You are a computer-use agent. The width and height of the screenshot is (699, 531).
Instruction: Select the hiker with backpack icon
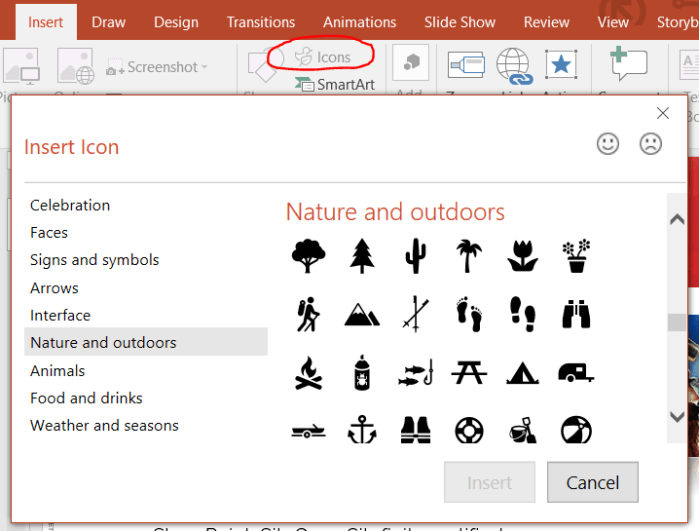point(308,314)
